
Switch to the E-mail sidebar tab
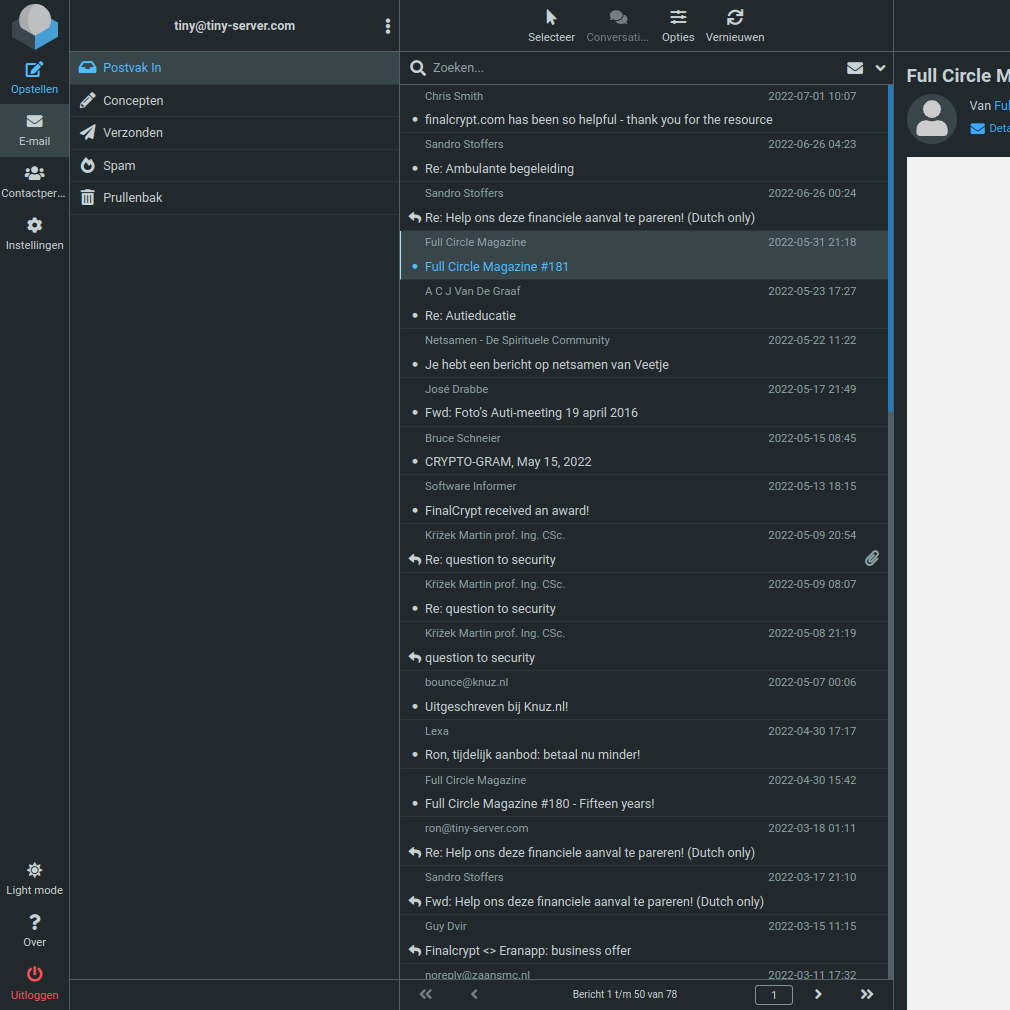tap(34, 130)
